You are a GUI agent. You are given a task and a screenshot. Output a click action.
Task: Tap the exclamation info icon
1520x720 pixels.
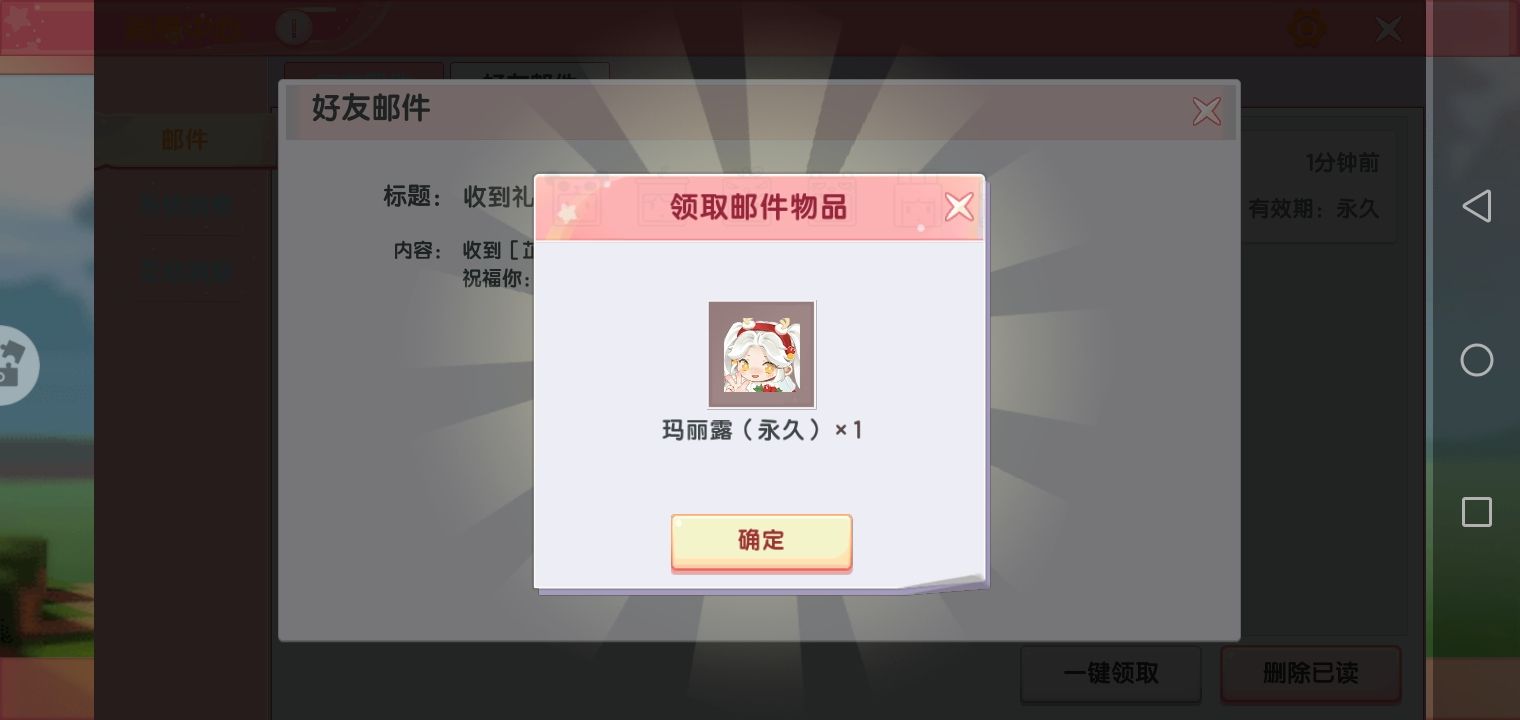294,28
